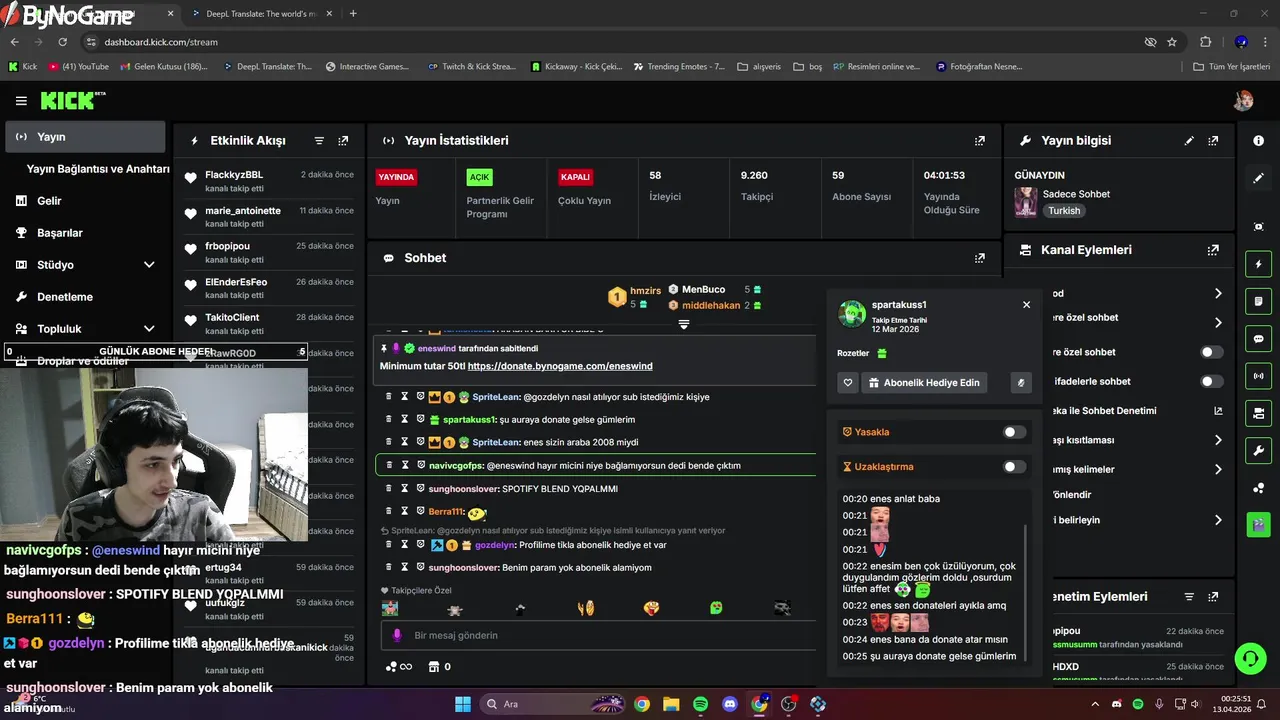Toggle the Yasakla ban switch

click(1014, 432)
